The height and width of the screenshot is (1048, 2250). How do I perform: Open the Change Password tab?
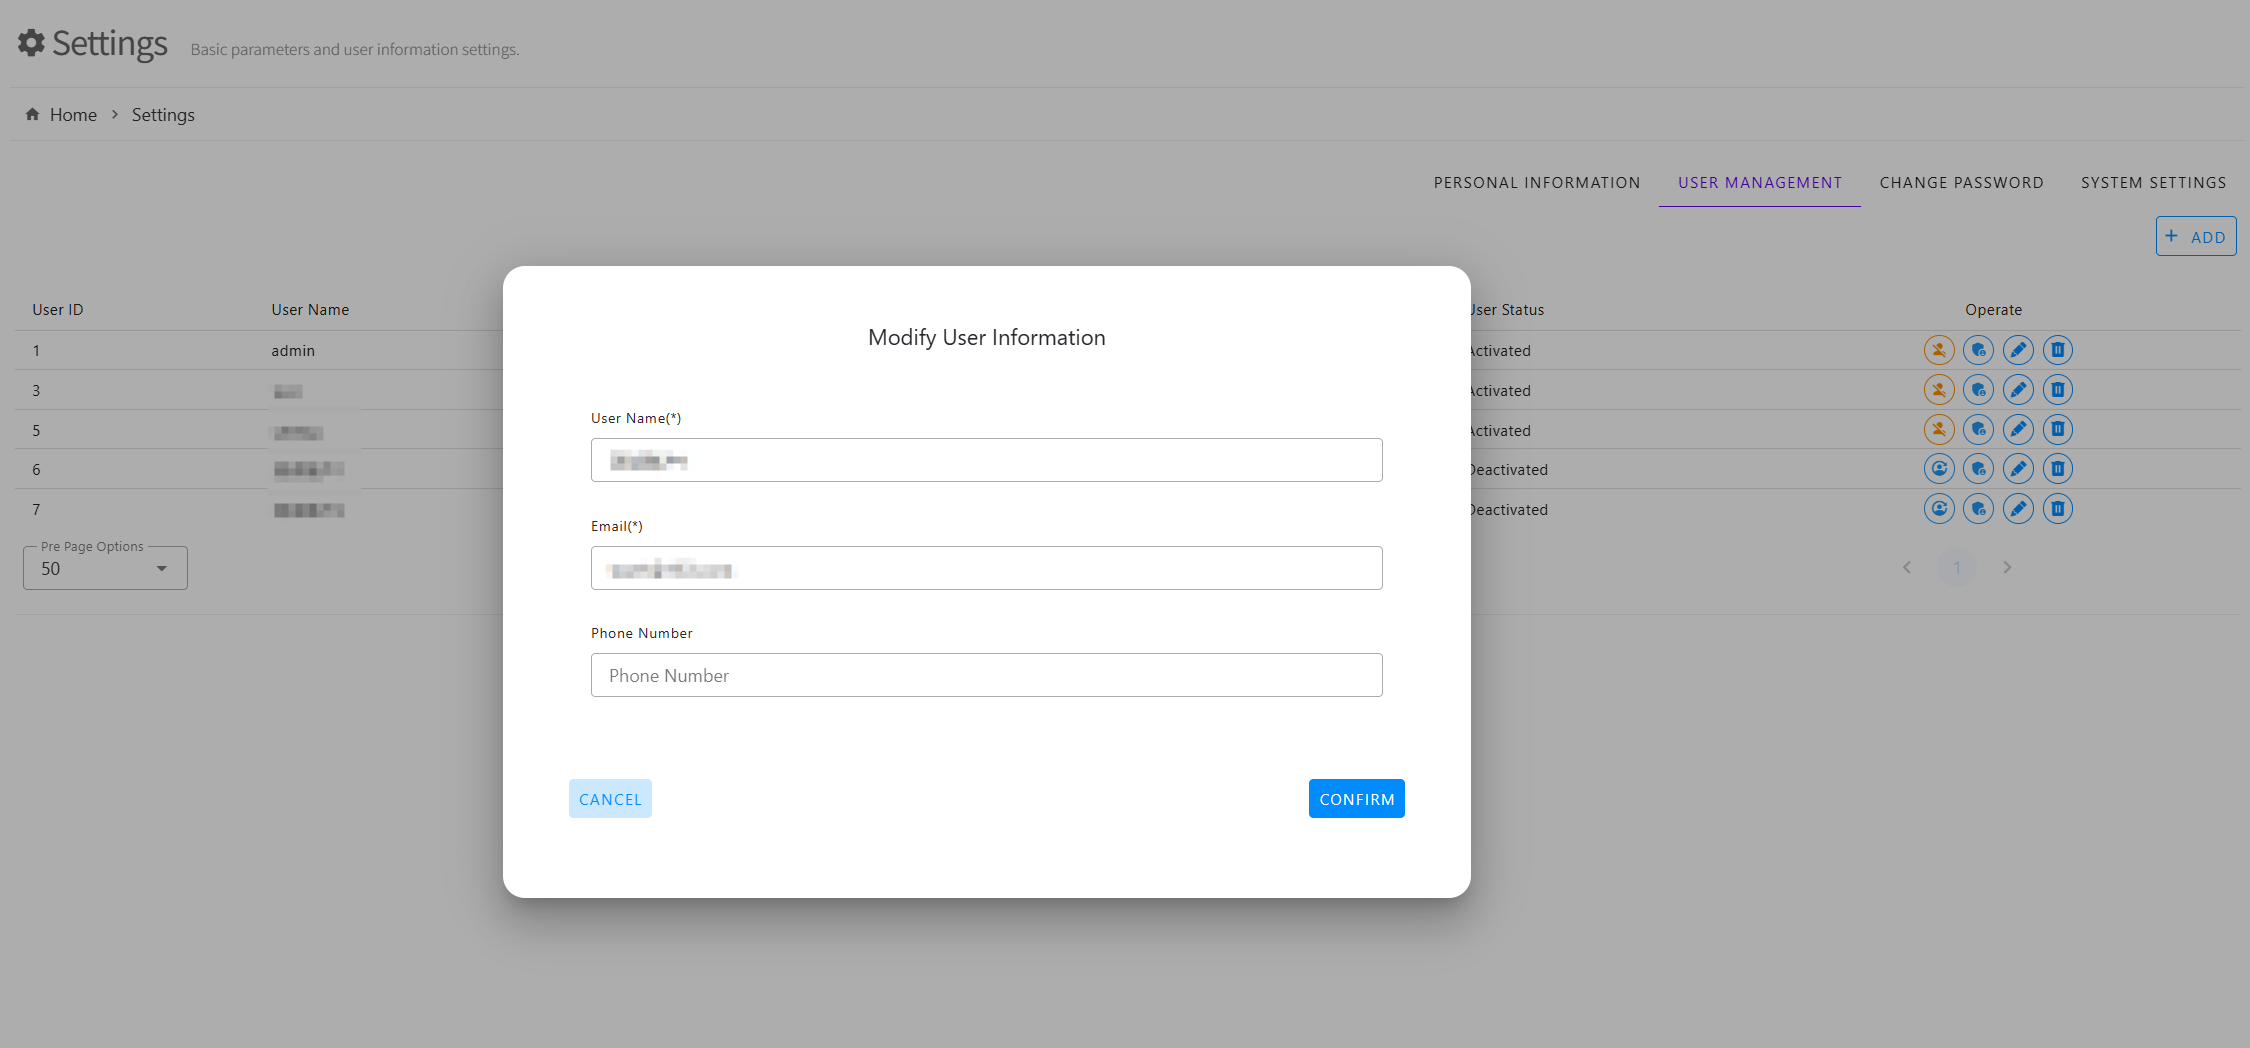(x=1961, y=183)
